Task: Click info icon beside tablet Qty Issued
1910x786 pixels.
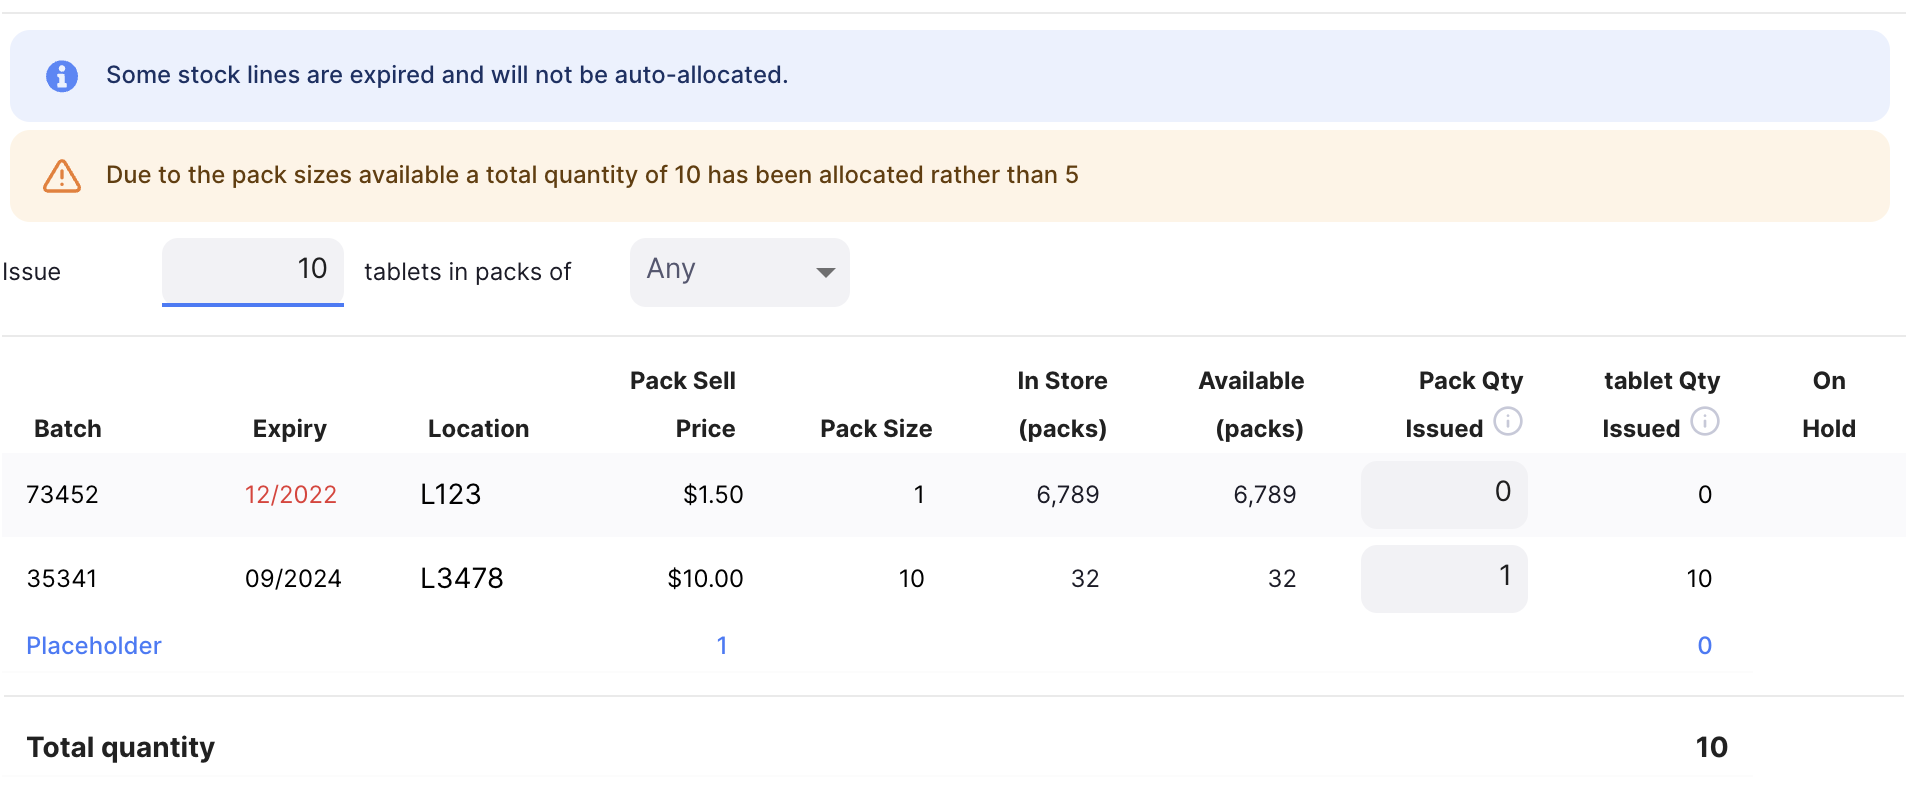Action: [x=1705, y=422]
